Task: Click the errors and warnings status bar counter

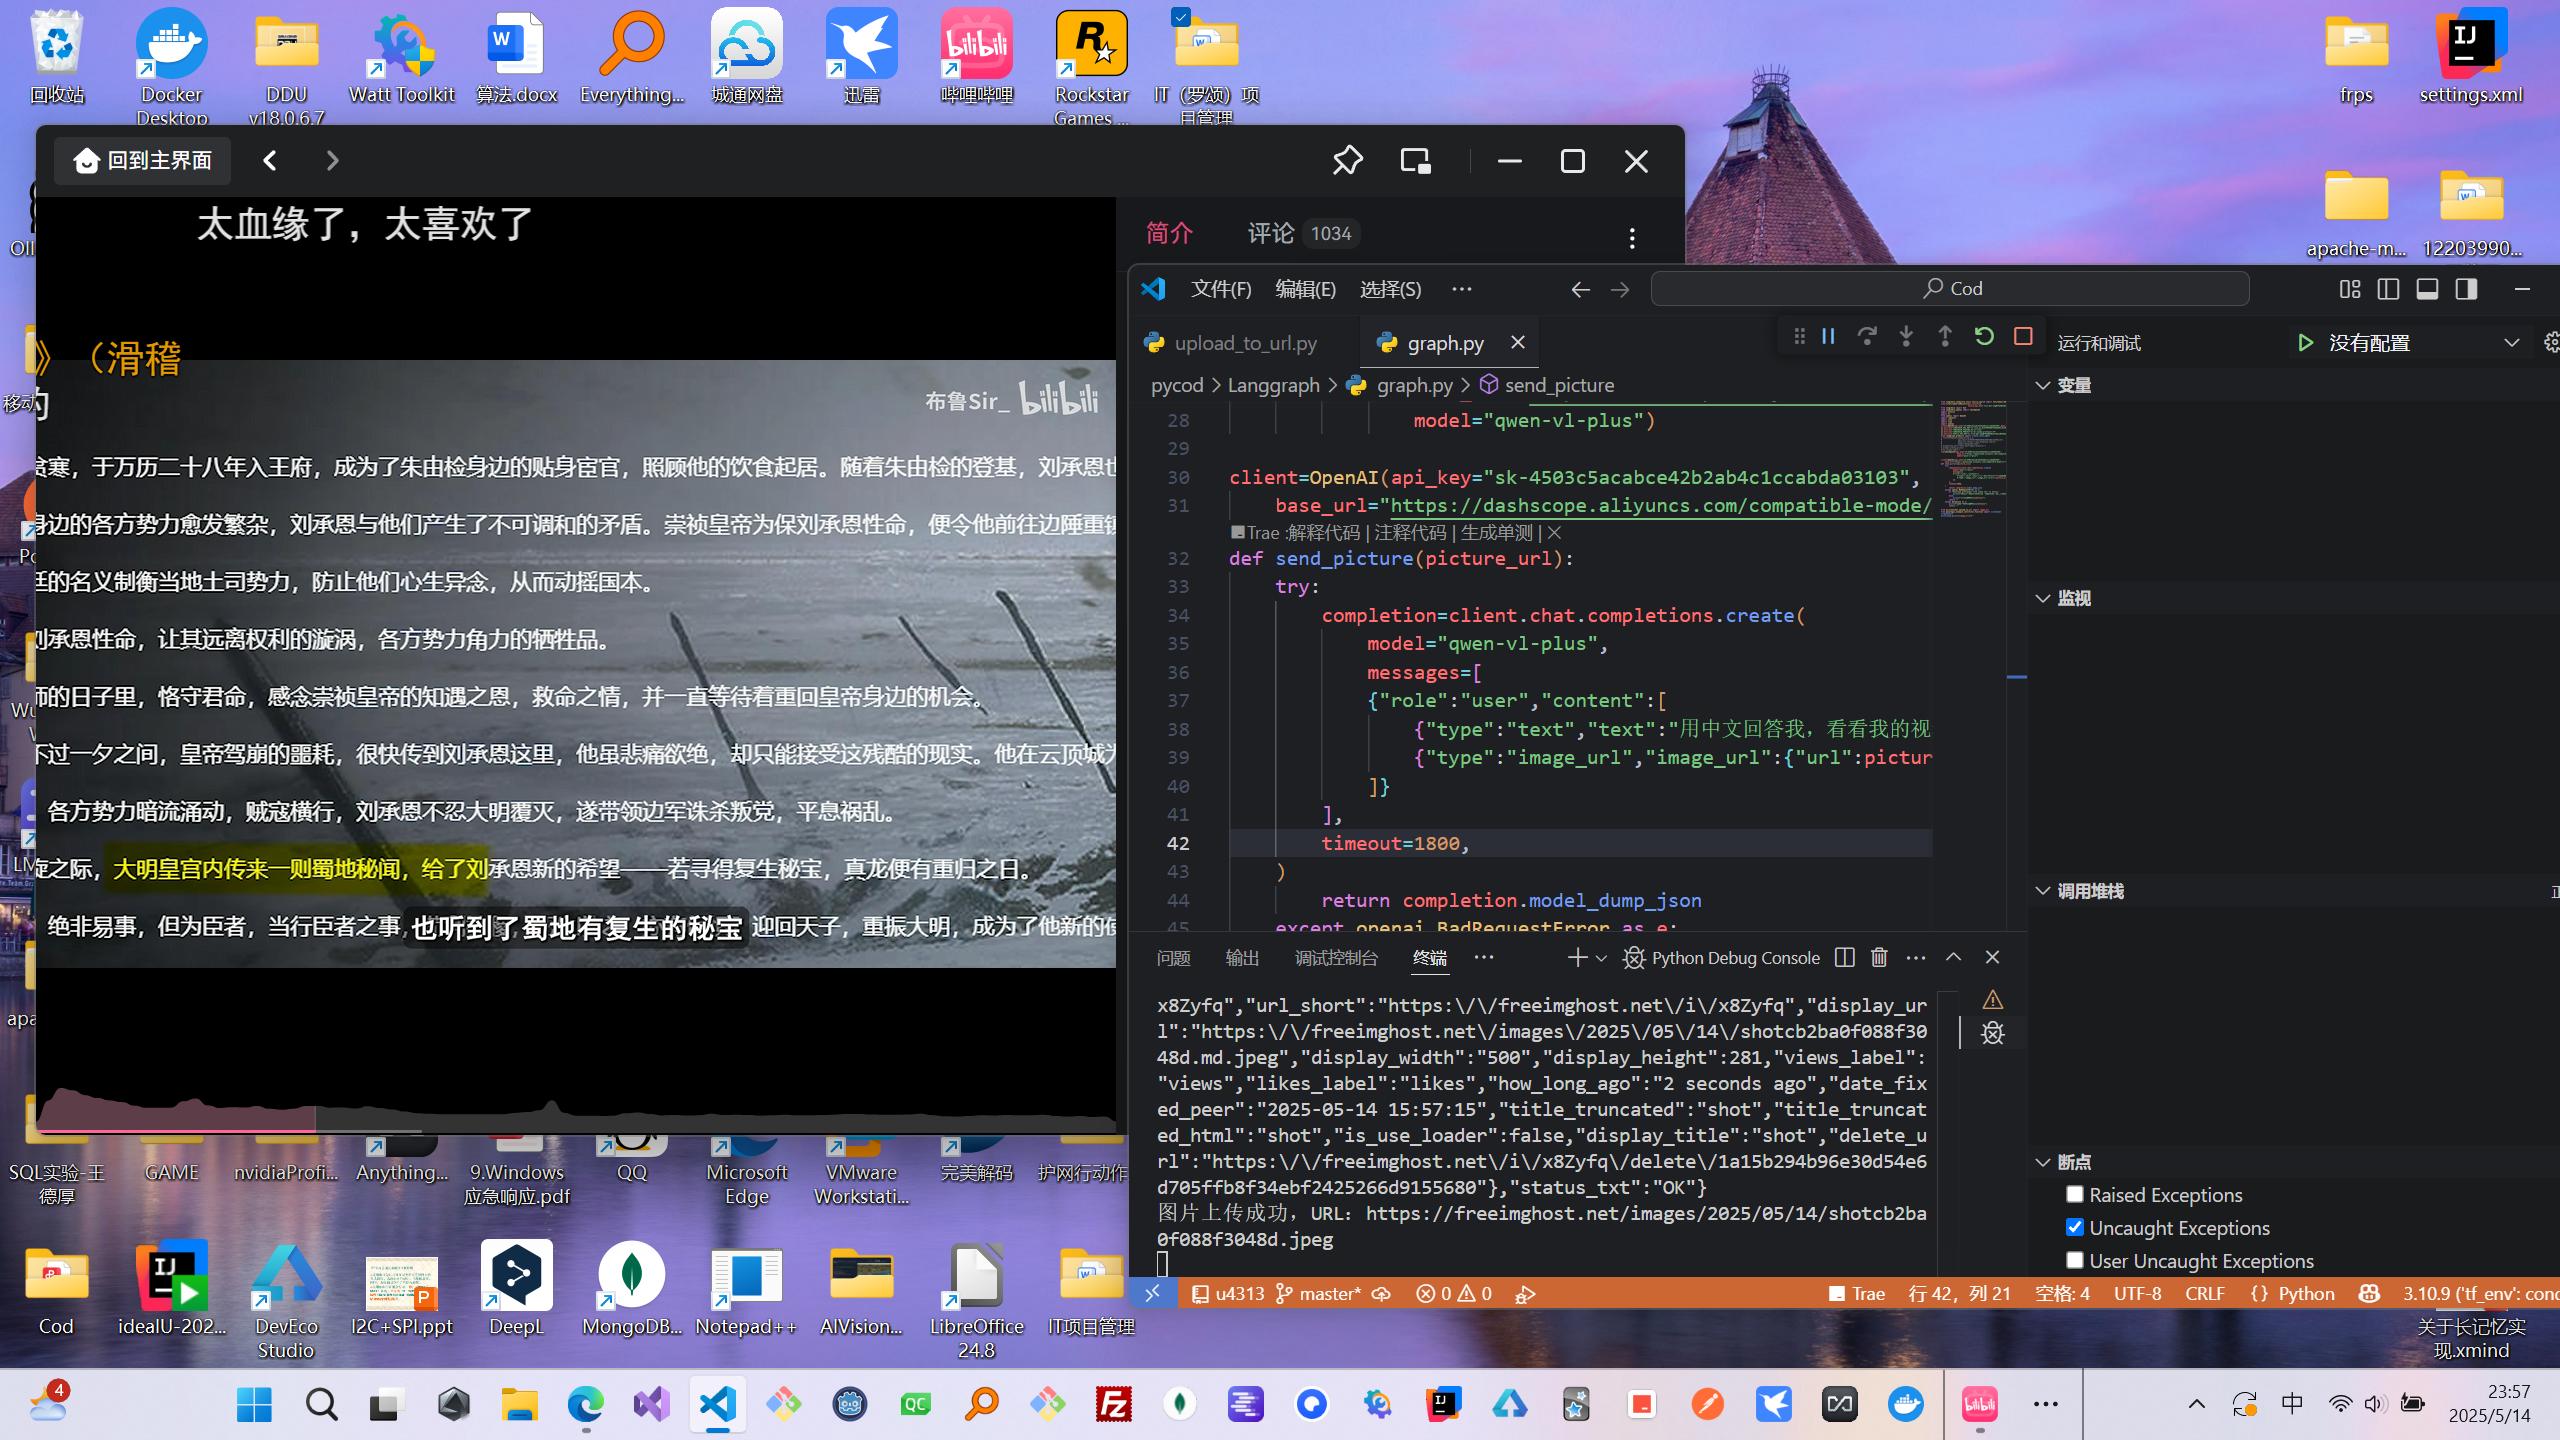Action: [1454, 1293]
